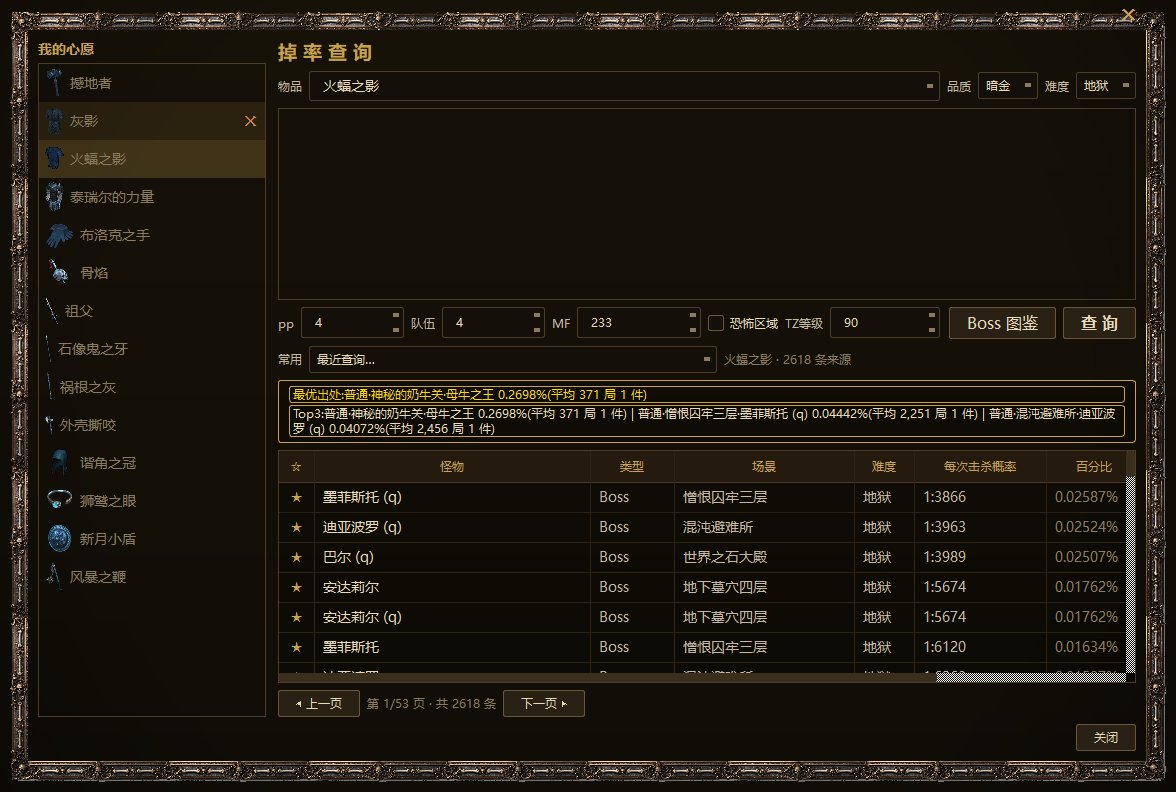
Task: Remove 灰影 from wishlist with its X
Action: (x=250, y=121)
